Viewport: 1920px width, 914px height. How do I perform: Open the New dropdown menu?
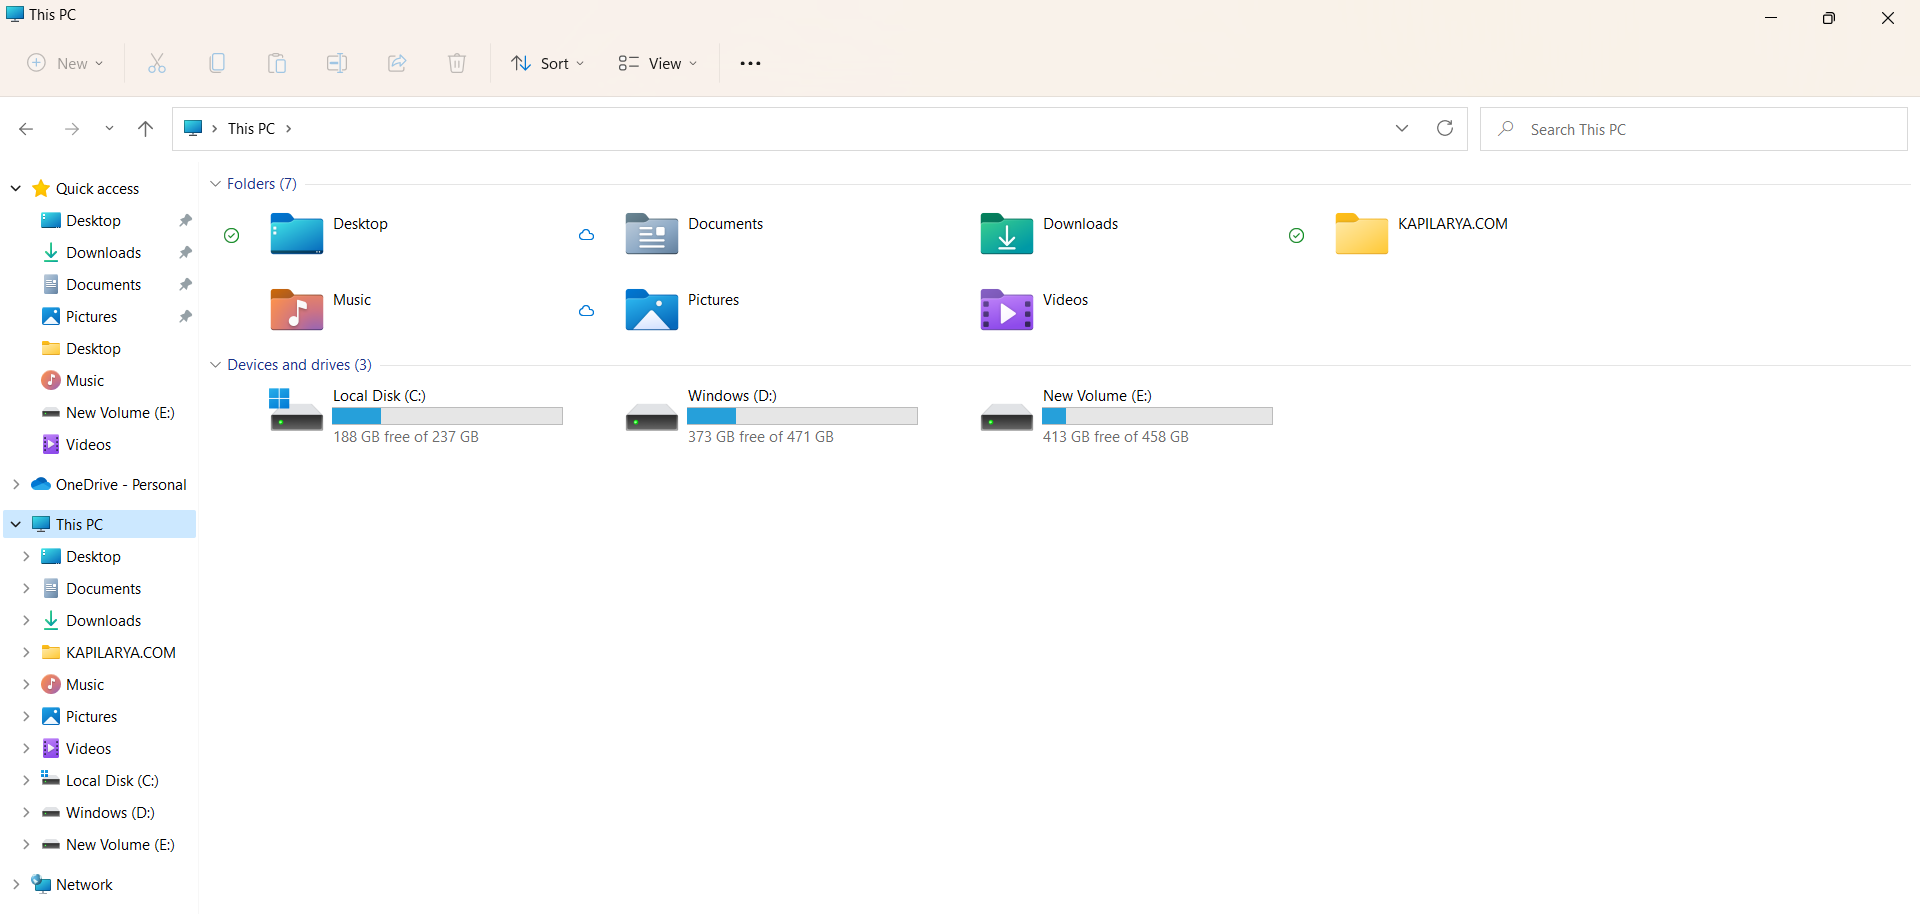(x=65, y=63)
